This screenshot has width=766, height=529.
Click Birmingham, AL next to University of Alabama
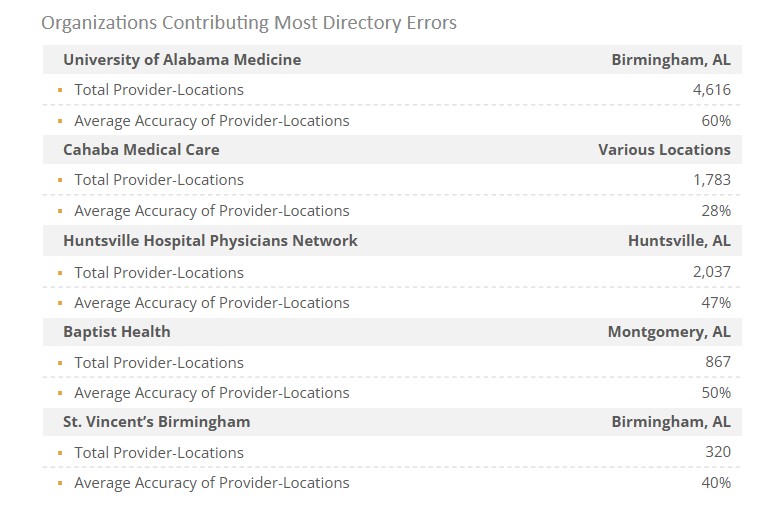(x=671, y=60)
